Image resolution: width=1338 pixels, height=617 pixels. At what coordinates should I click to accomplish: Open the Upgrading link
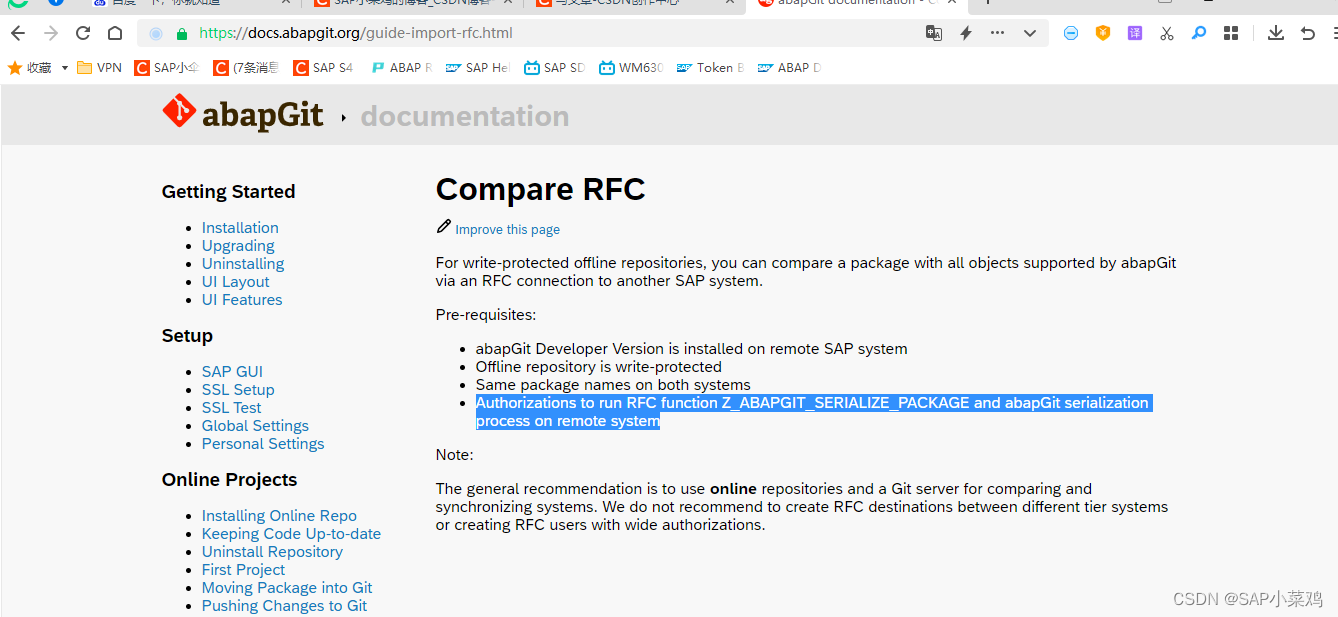pos(238,245)
